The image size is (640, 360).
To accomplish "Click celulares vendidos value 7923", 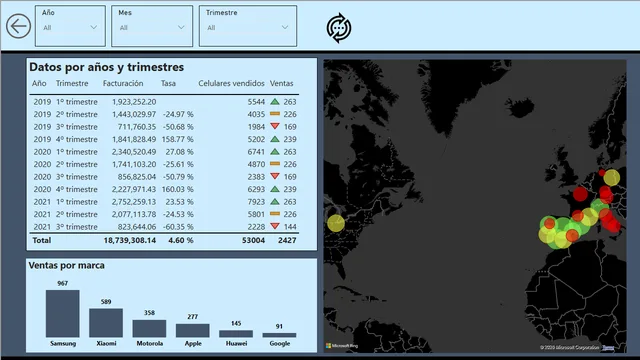I will [x=256, y=202].
